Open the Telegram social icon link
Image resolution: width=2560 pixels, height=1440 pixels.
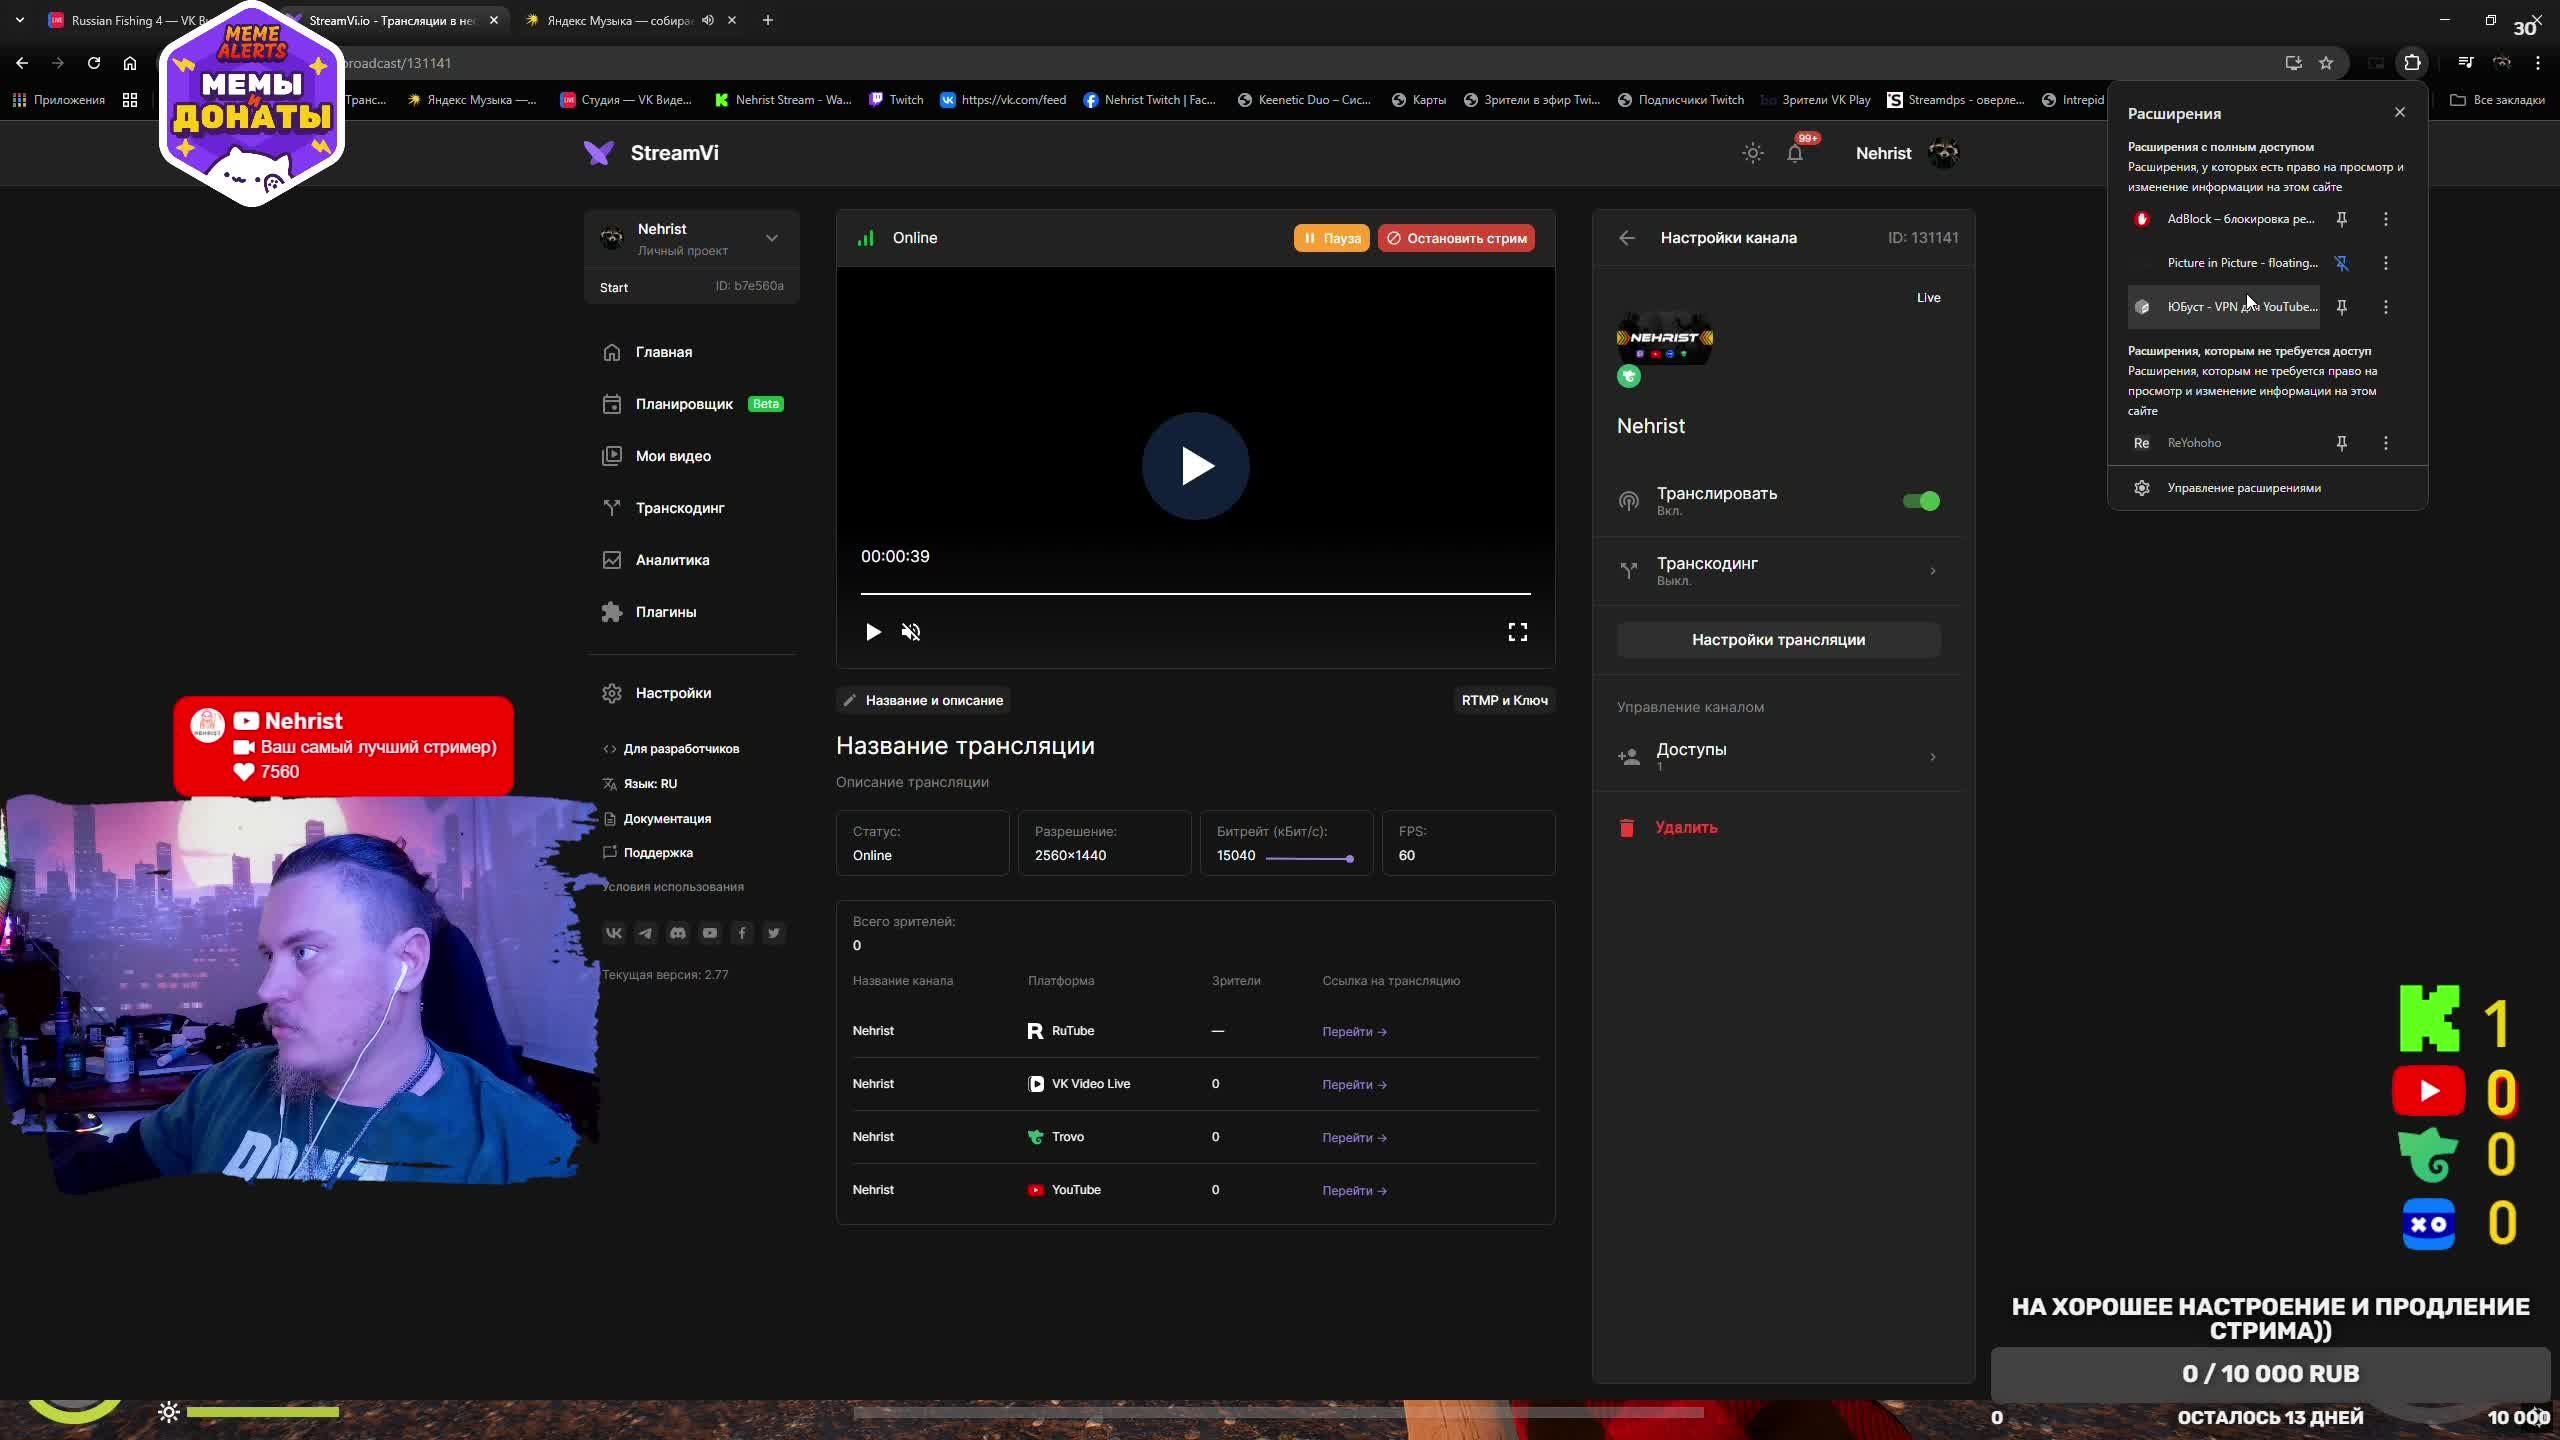pos(646,933)
